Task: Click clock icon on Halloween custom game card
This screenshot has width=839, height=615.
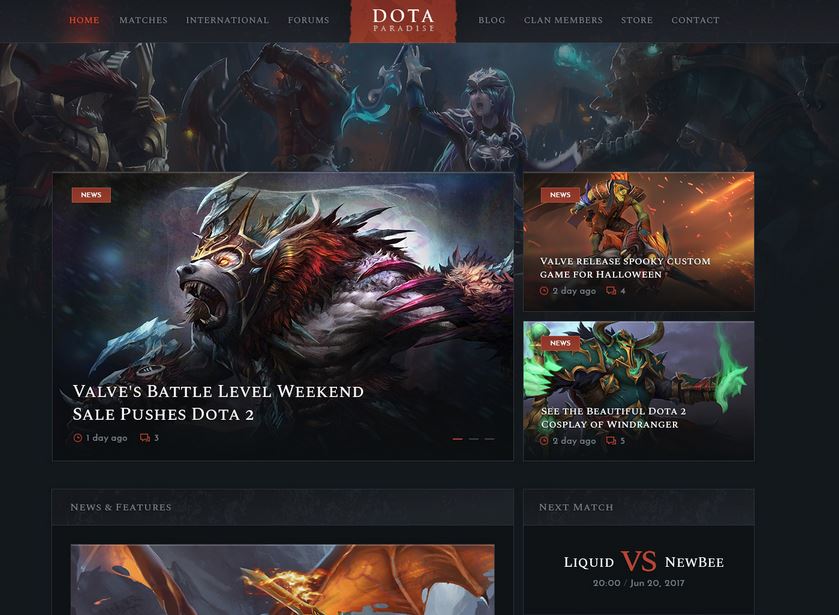Action: [544, 291]
